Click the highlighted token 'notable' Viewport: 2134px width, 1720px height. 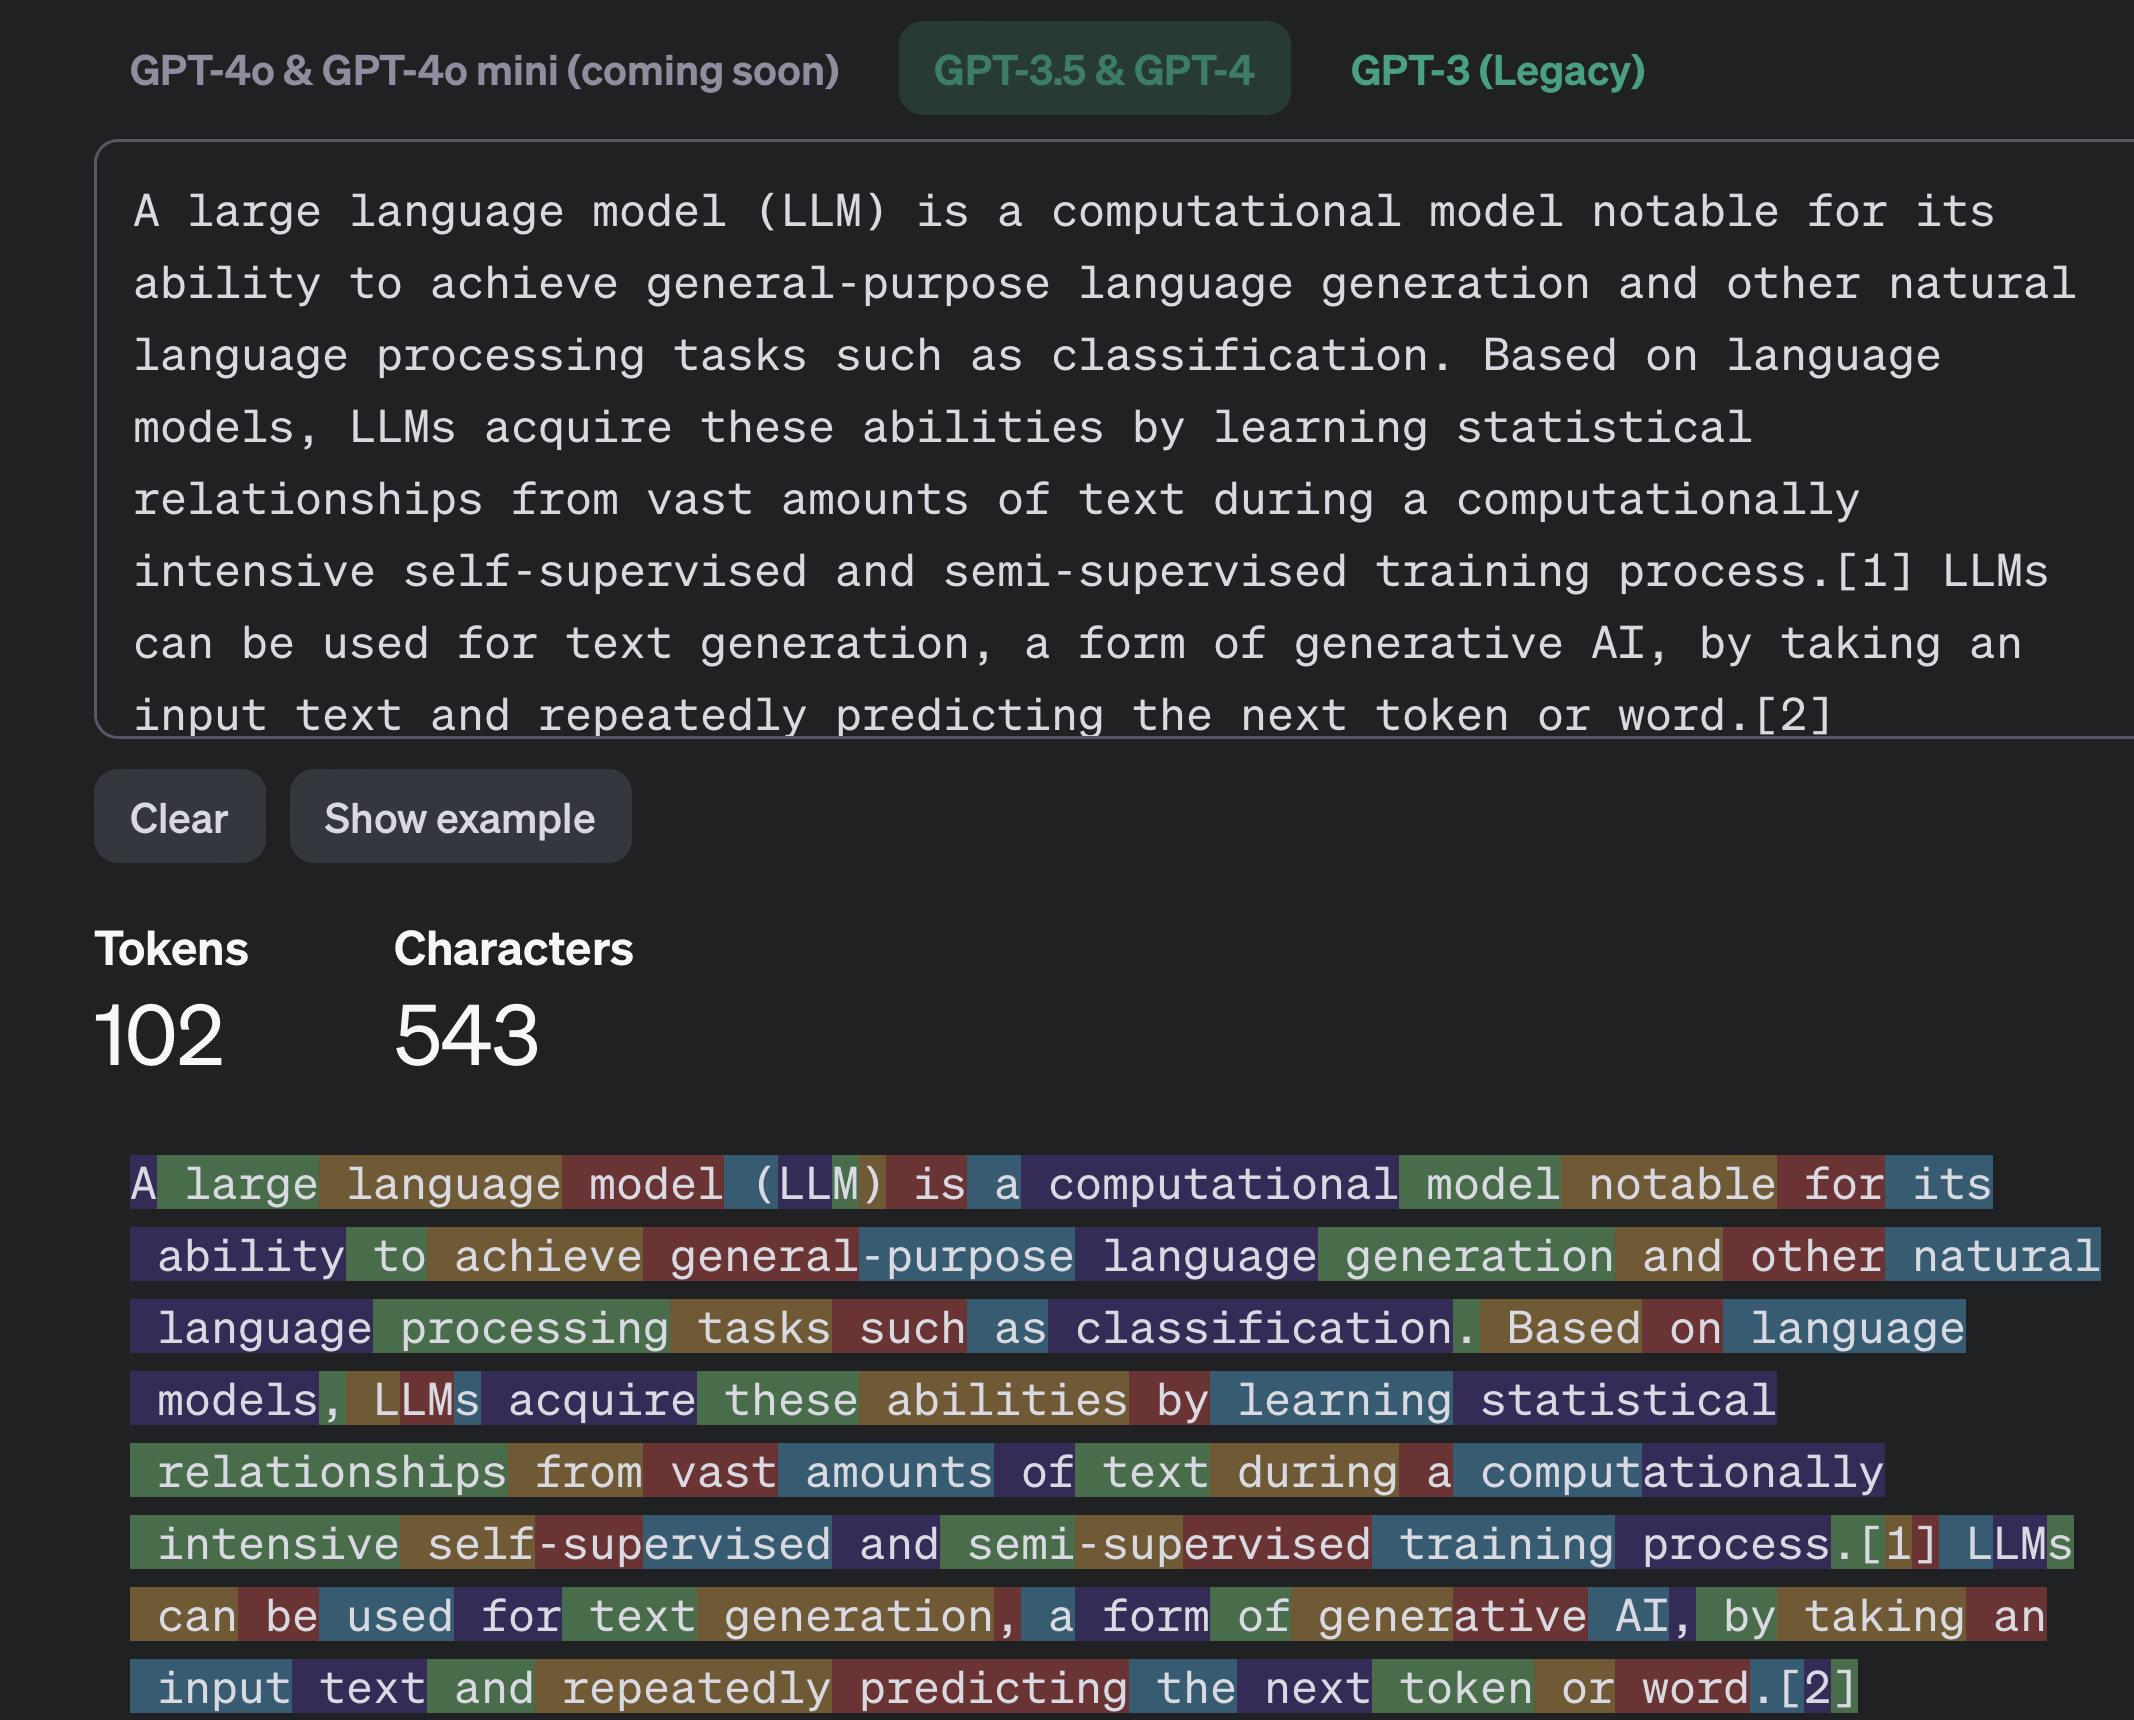[x=1669, y=1184]
